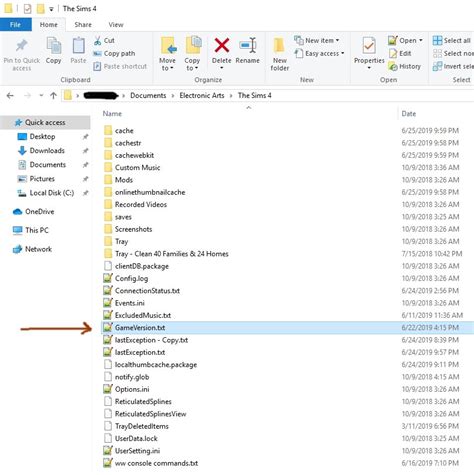Expand chevron after Documents in address bar
Viewport: 474px width, 475px height.
[173, 96]
